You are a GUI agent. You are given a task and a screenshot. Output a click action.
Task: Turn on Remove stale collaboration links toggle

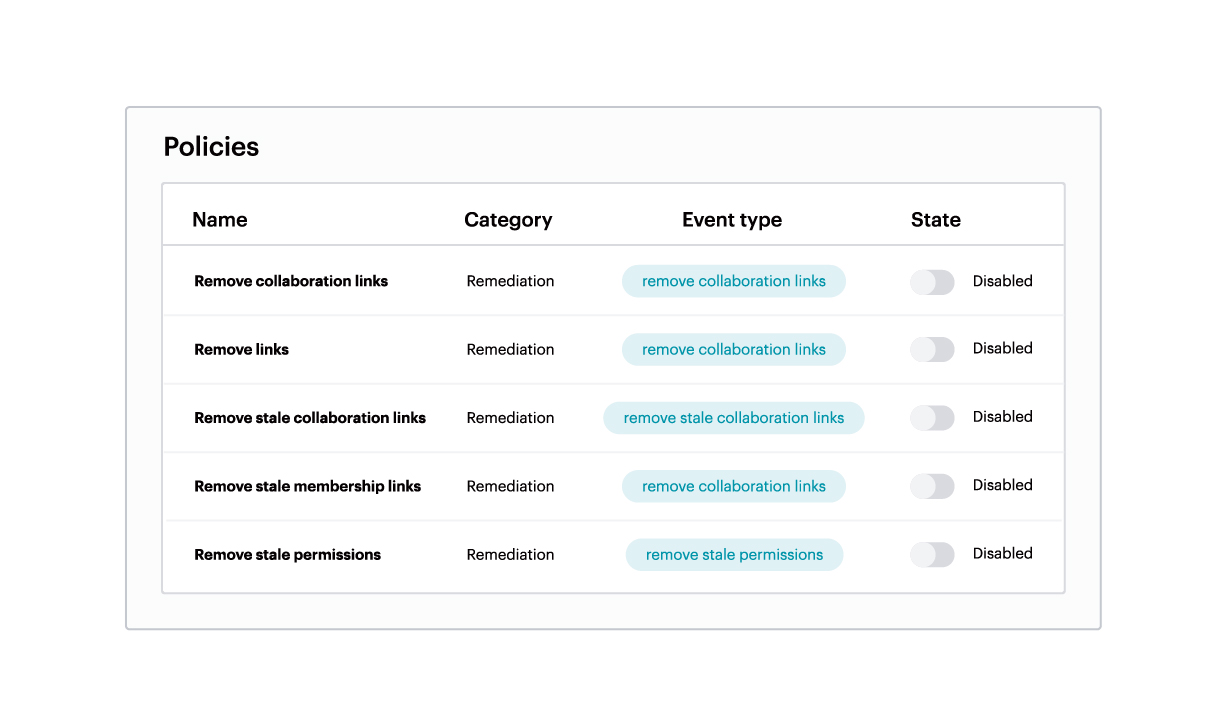click(931, 418)
